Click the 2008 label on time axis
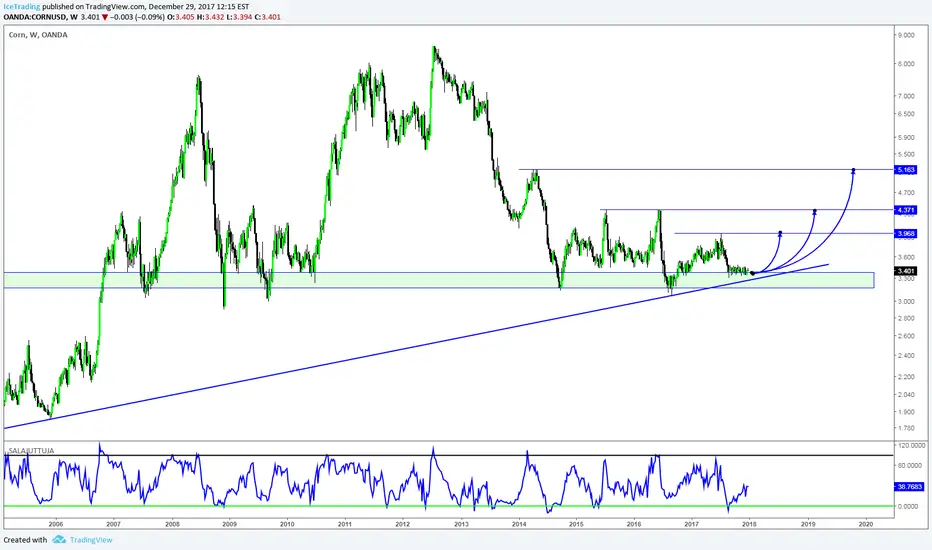Screen dimensions: 932x550 172,524
